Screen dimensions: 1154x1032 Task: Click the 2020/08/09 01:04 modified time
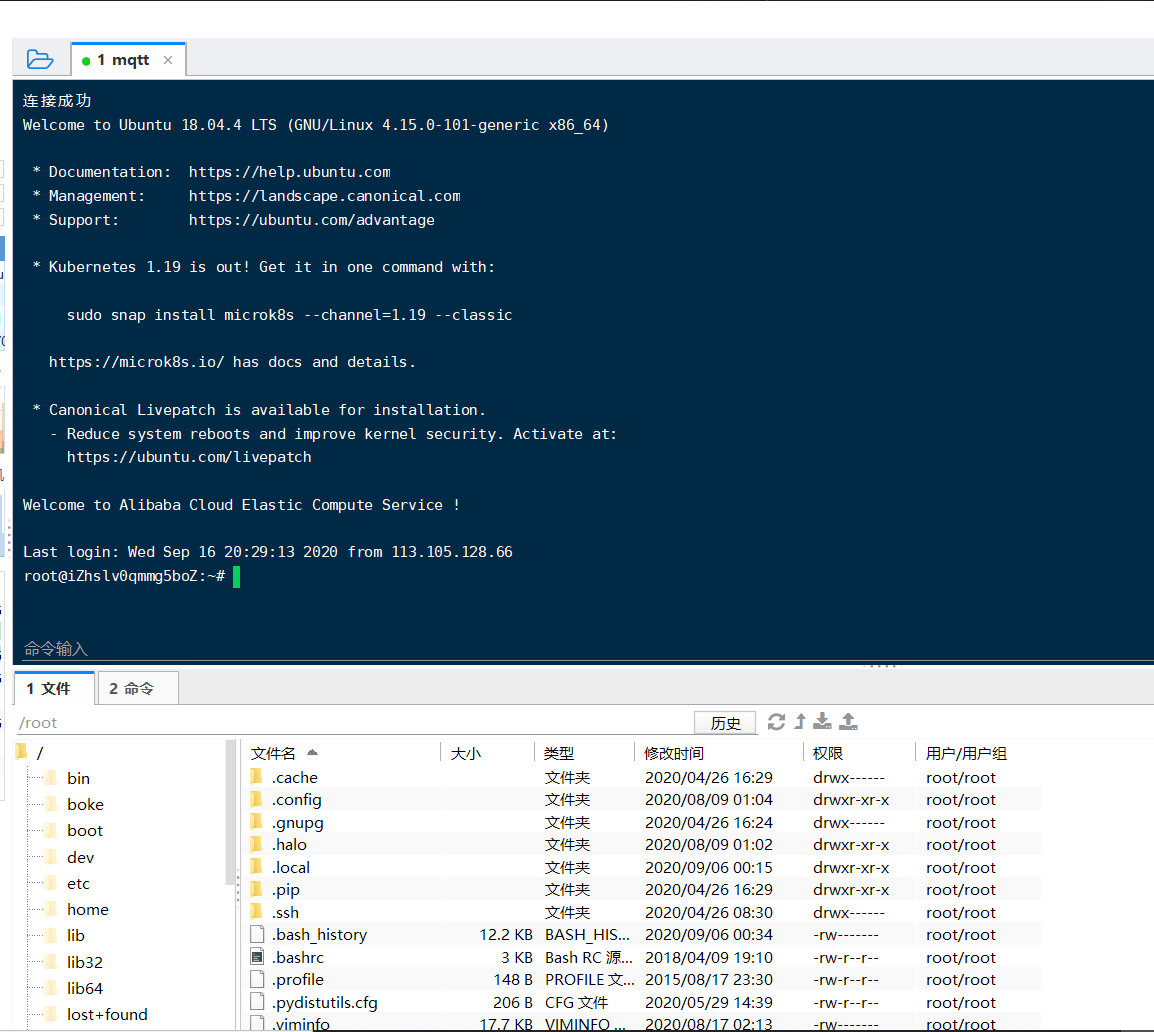pos(709,799)
